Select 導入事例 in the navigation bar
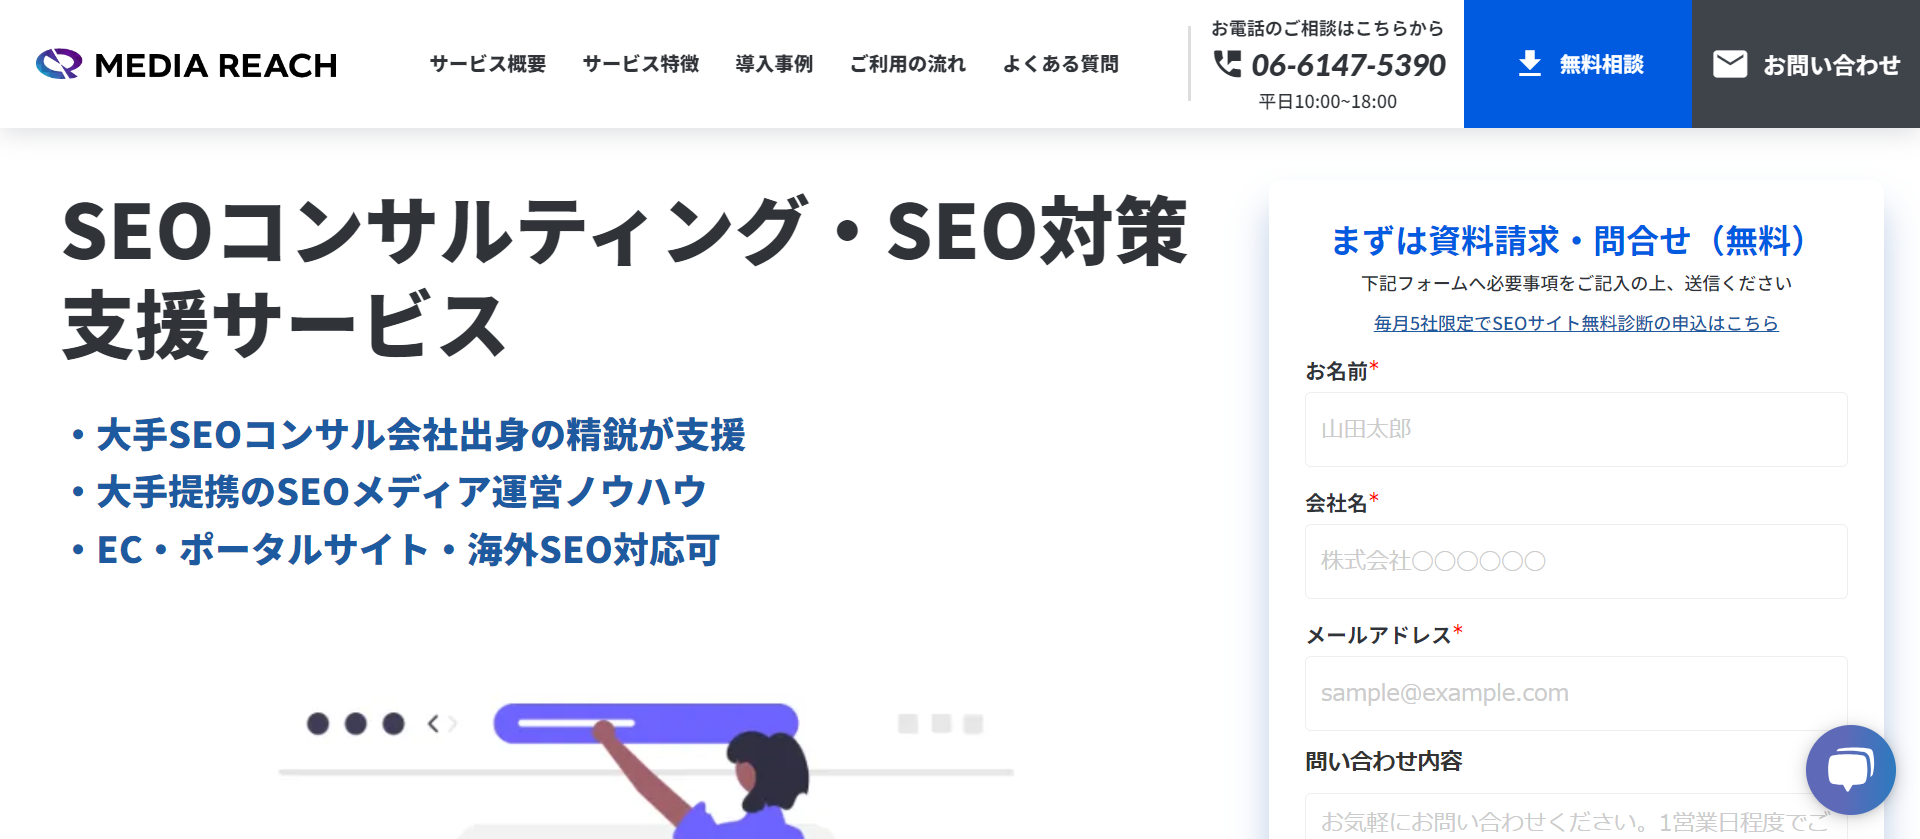Viewport: 1920px width, 839px height. click(x=774, y=64)
